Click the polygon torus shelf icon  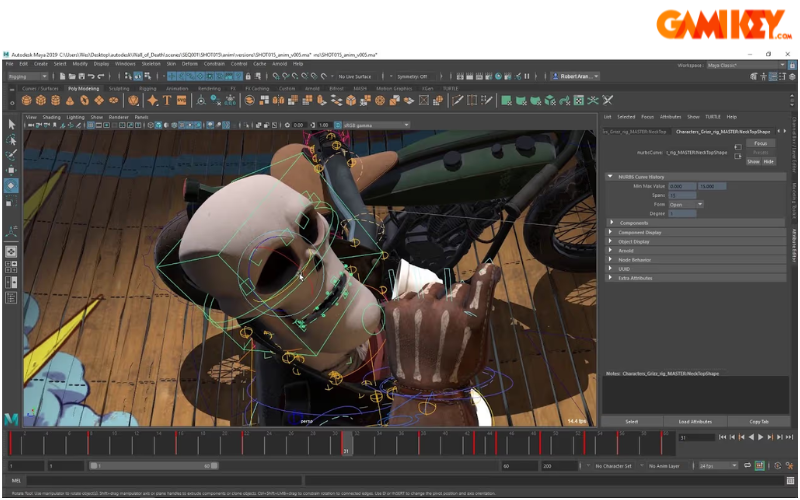pyautogui.click(x=85, y=101)
